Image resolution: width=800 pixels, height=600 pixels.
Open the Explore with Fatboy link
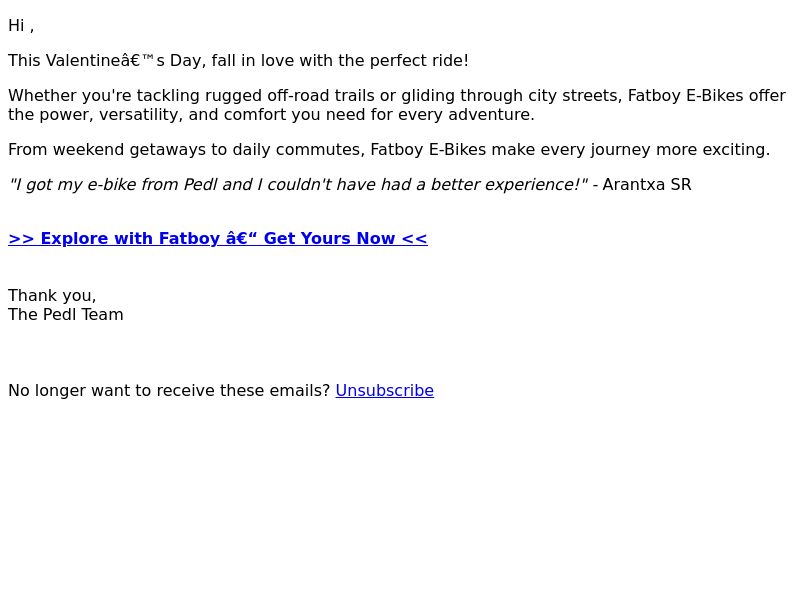(x=218, y=238)
